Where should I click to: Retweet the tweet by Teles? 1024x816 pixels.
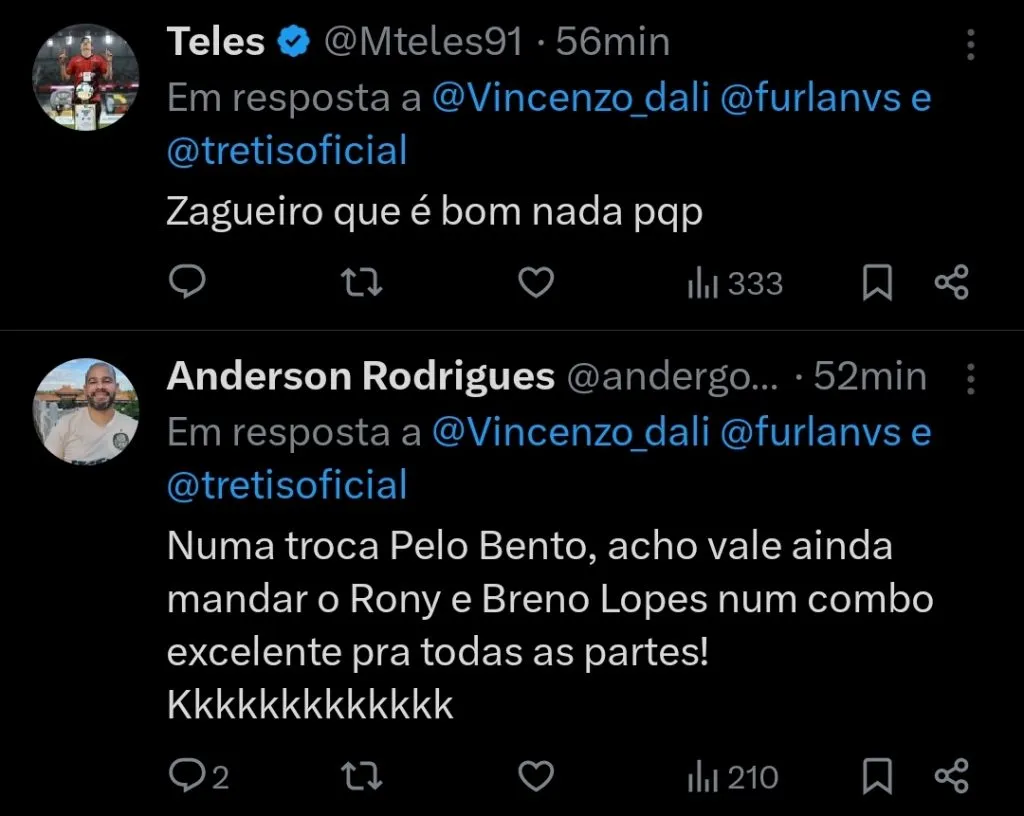(361, 282)
